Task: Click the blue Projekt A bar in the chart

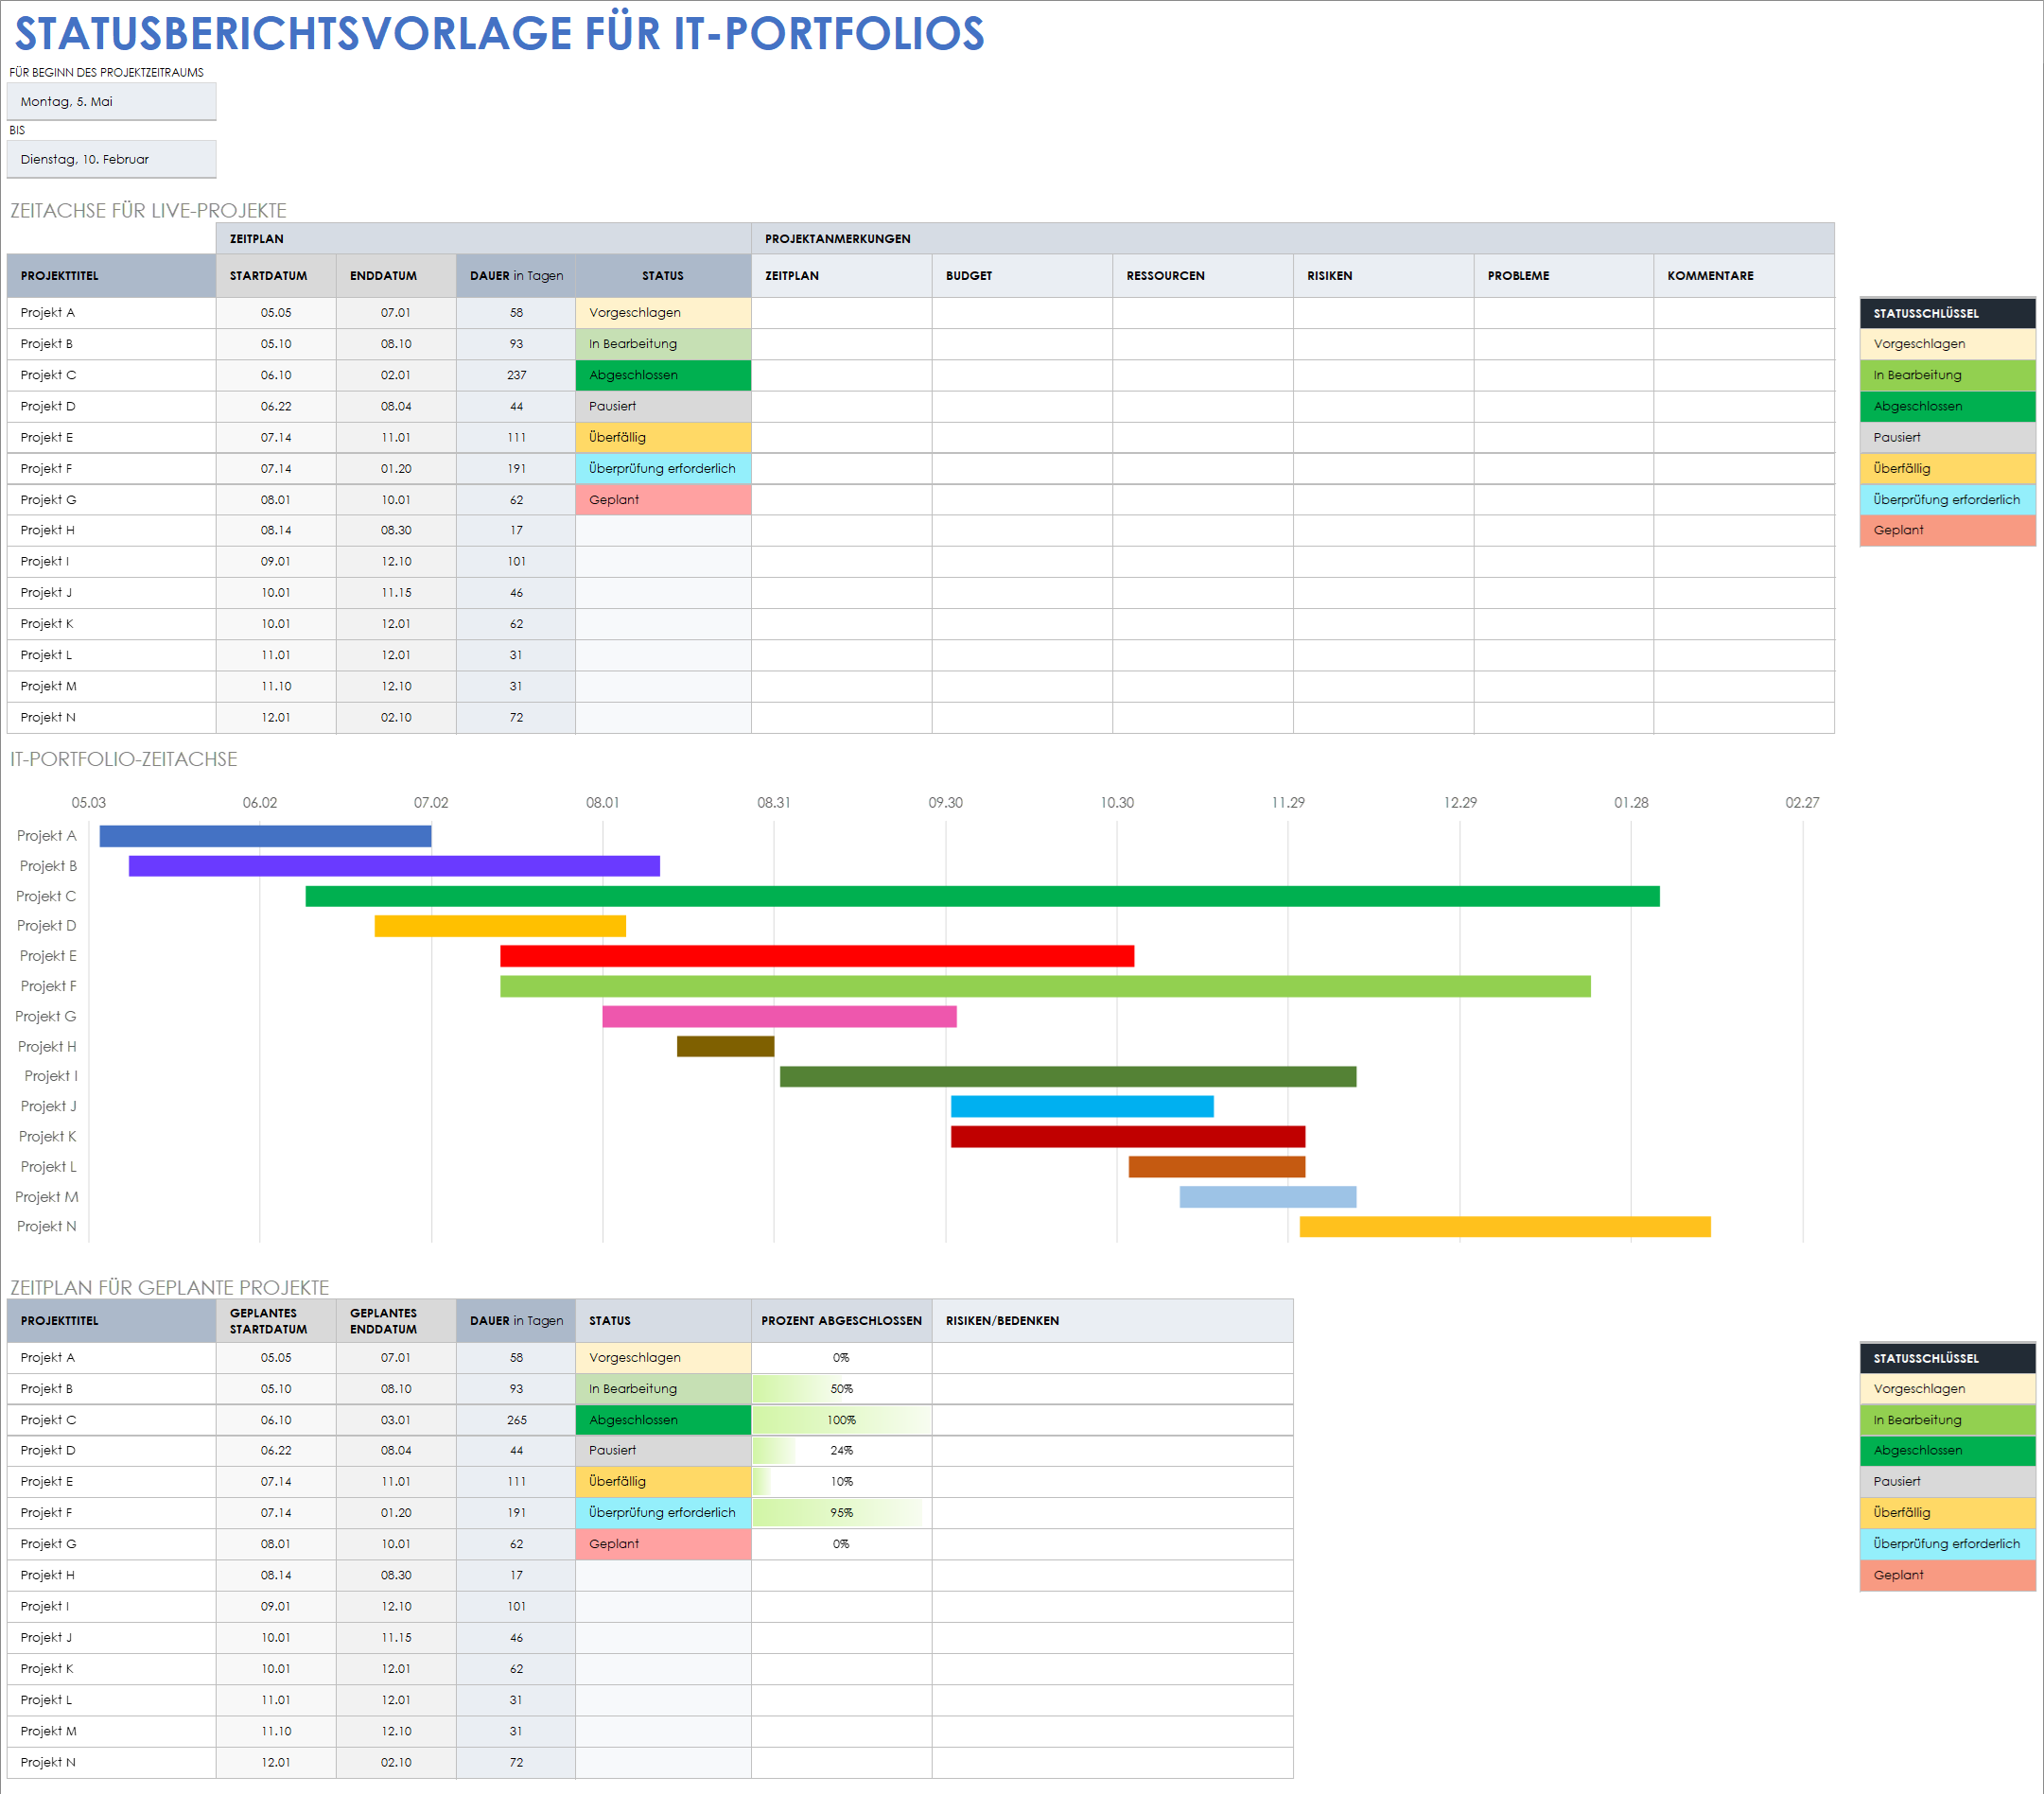Action: [265, 836]
